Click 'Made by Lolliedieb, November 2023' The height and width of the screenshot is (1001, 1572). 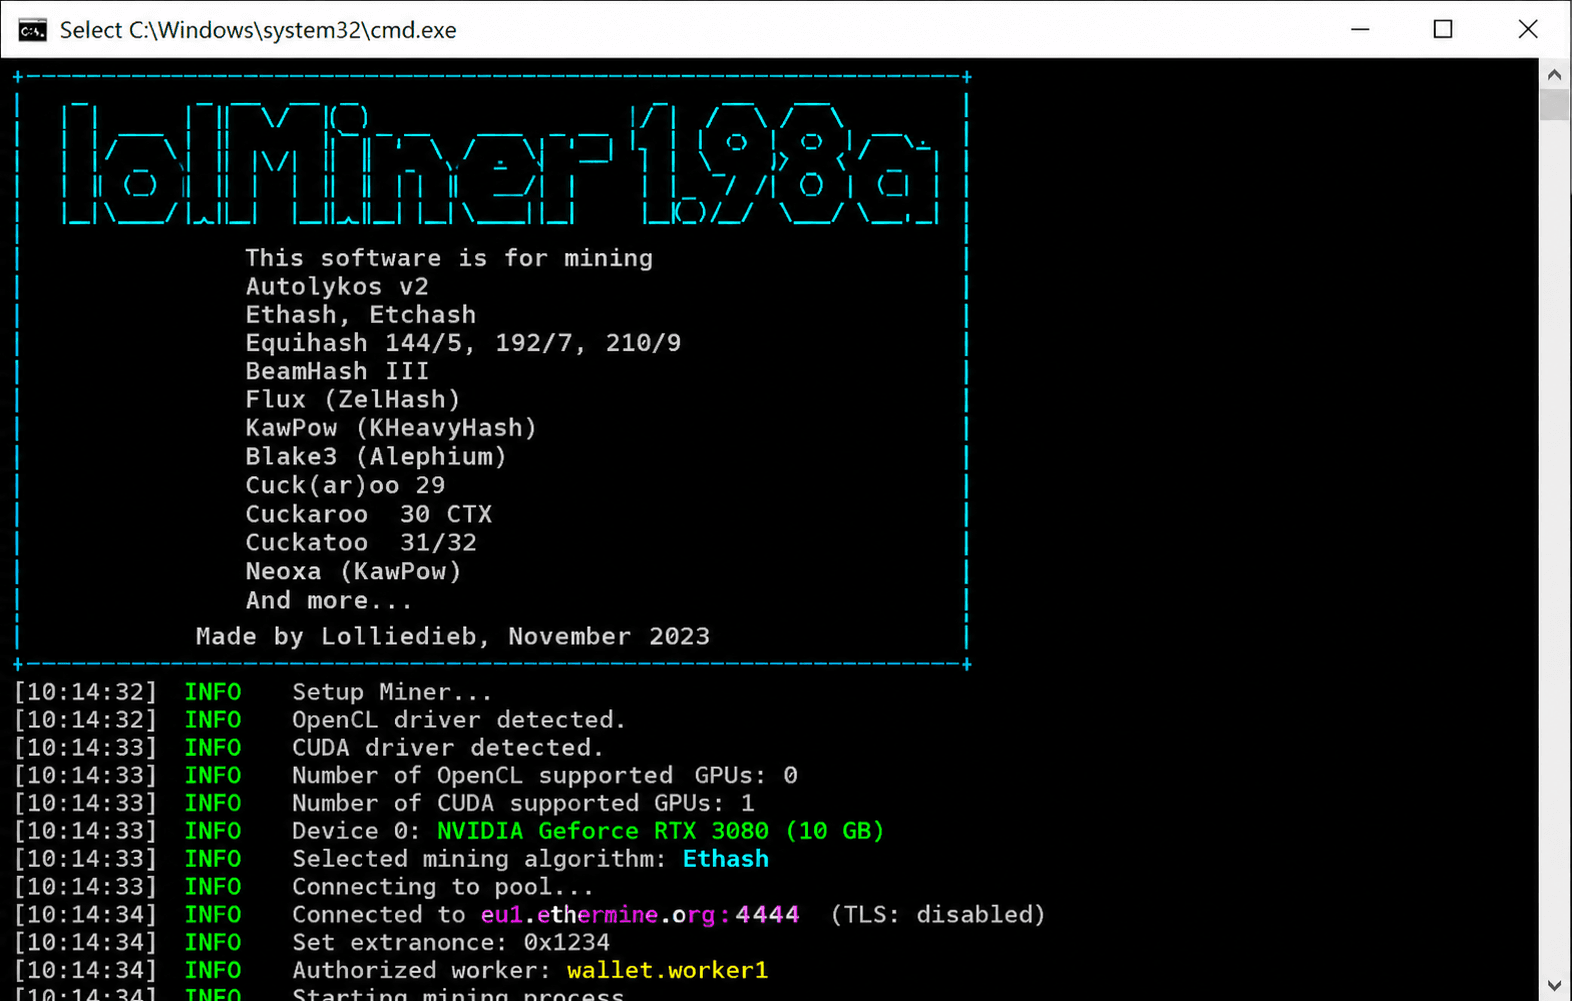(x=453, y=637)
